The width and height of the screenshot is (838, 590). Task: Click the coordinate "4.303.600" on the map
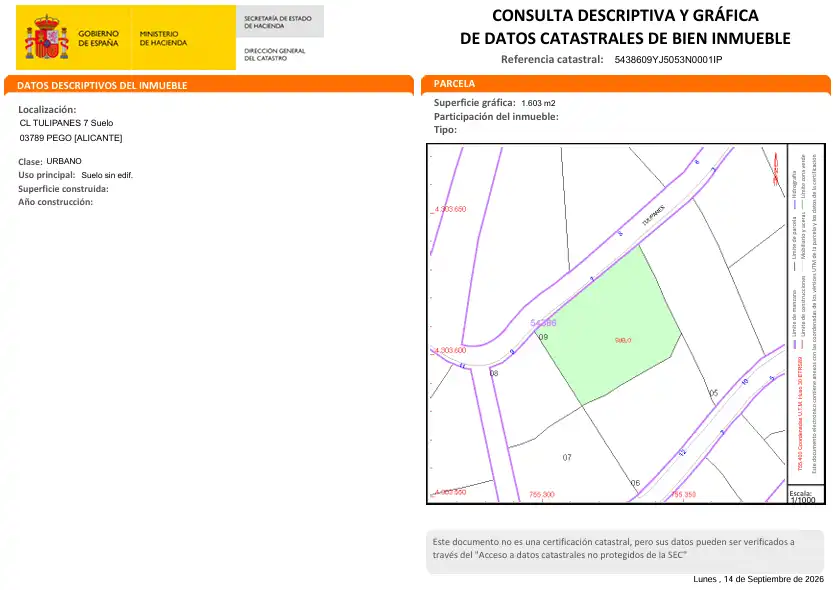(x=450, y=351)
